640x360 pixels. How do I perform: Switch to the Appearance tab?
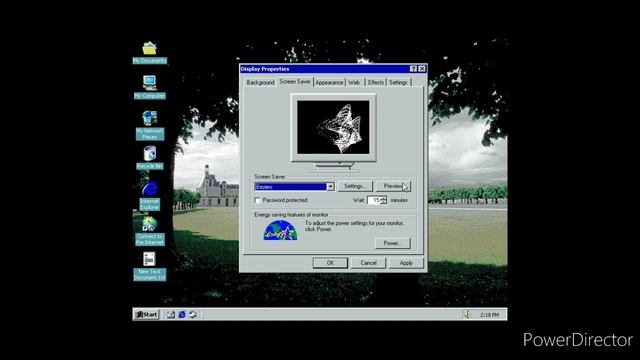click(329, 82)
